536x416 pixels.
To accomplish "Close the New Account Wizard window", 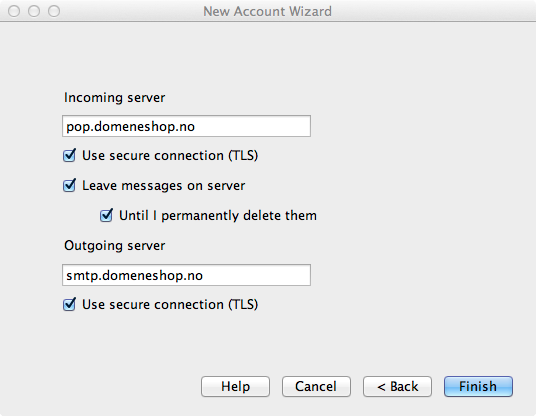I will (x=14, y=11).
